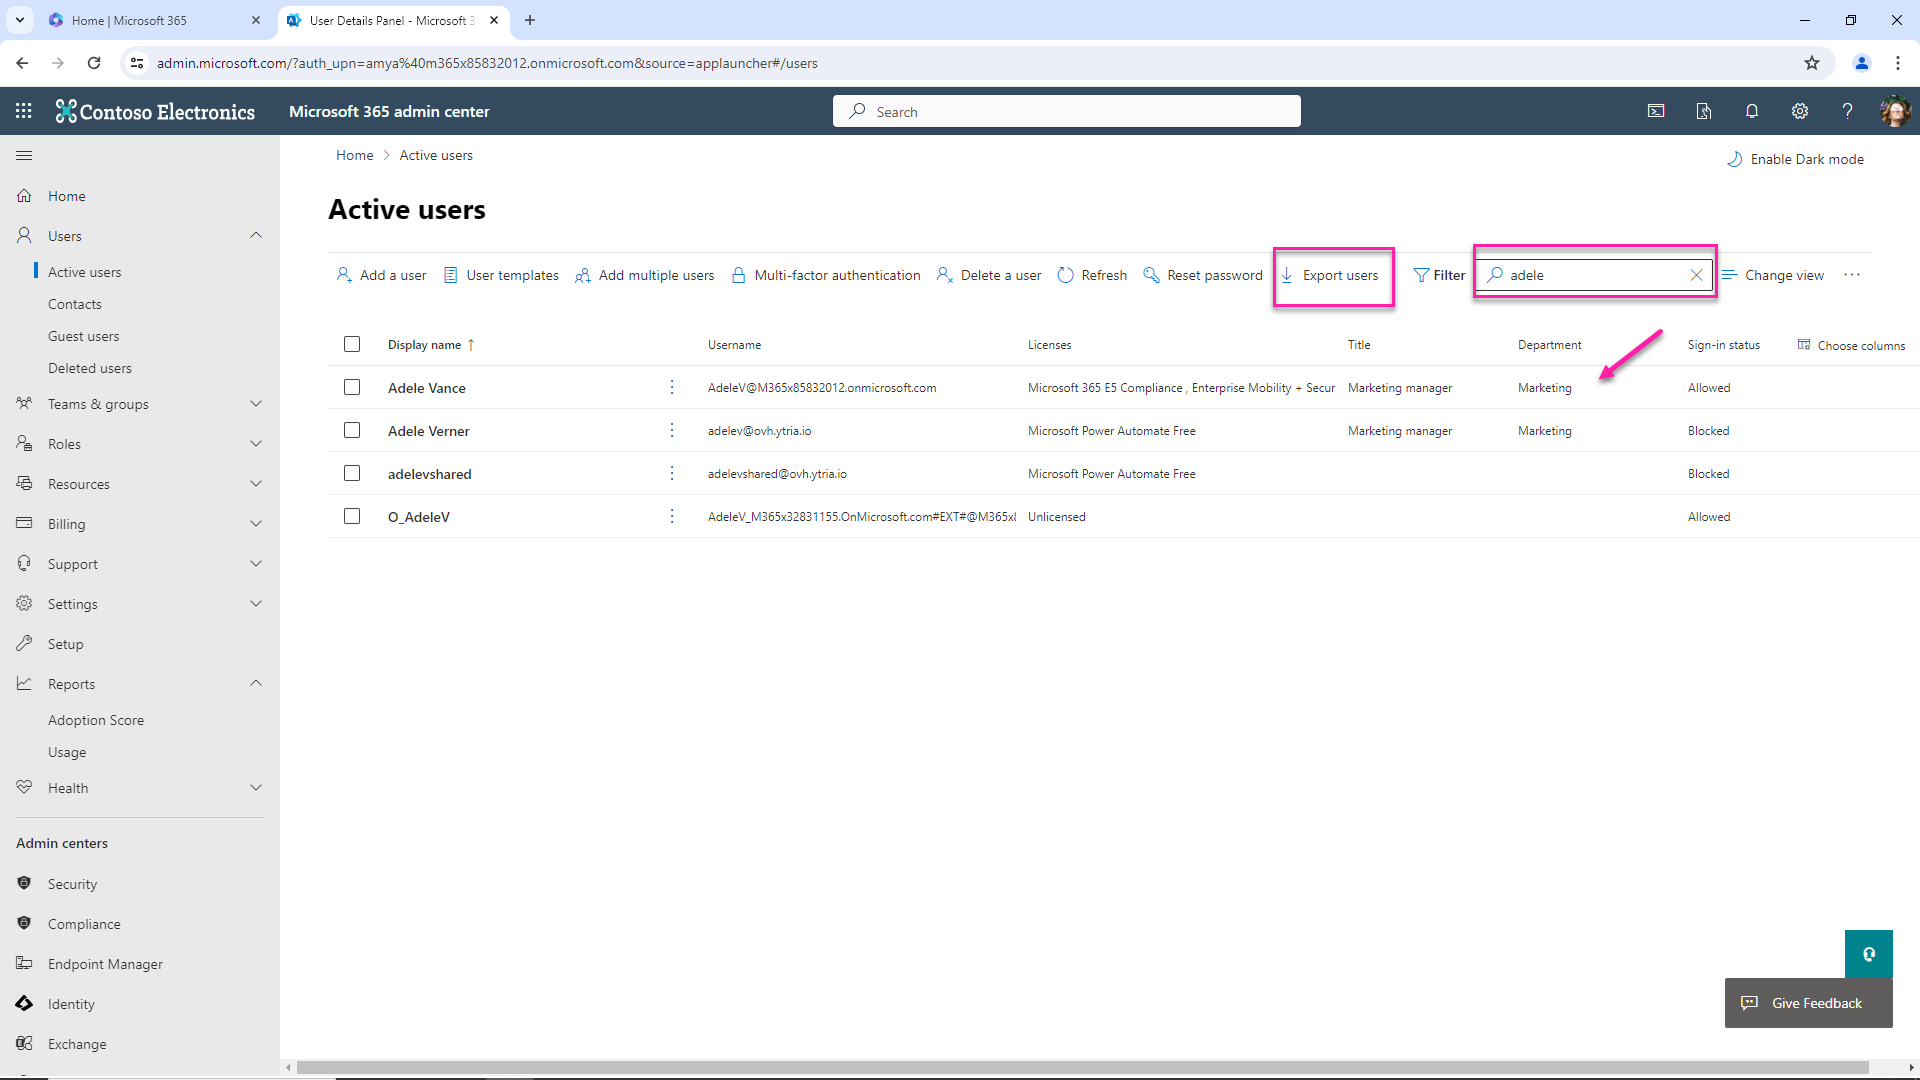Open the notifications bell icon
Screen dimensions: 1920x1080
pyautogui.click(x=1752, y=111)
